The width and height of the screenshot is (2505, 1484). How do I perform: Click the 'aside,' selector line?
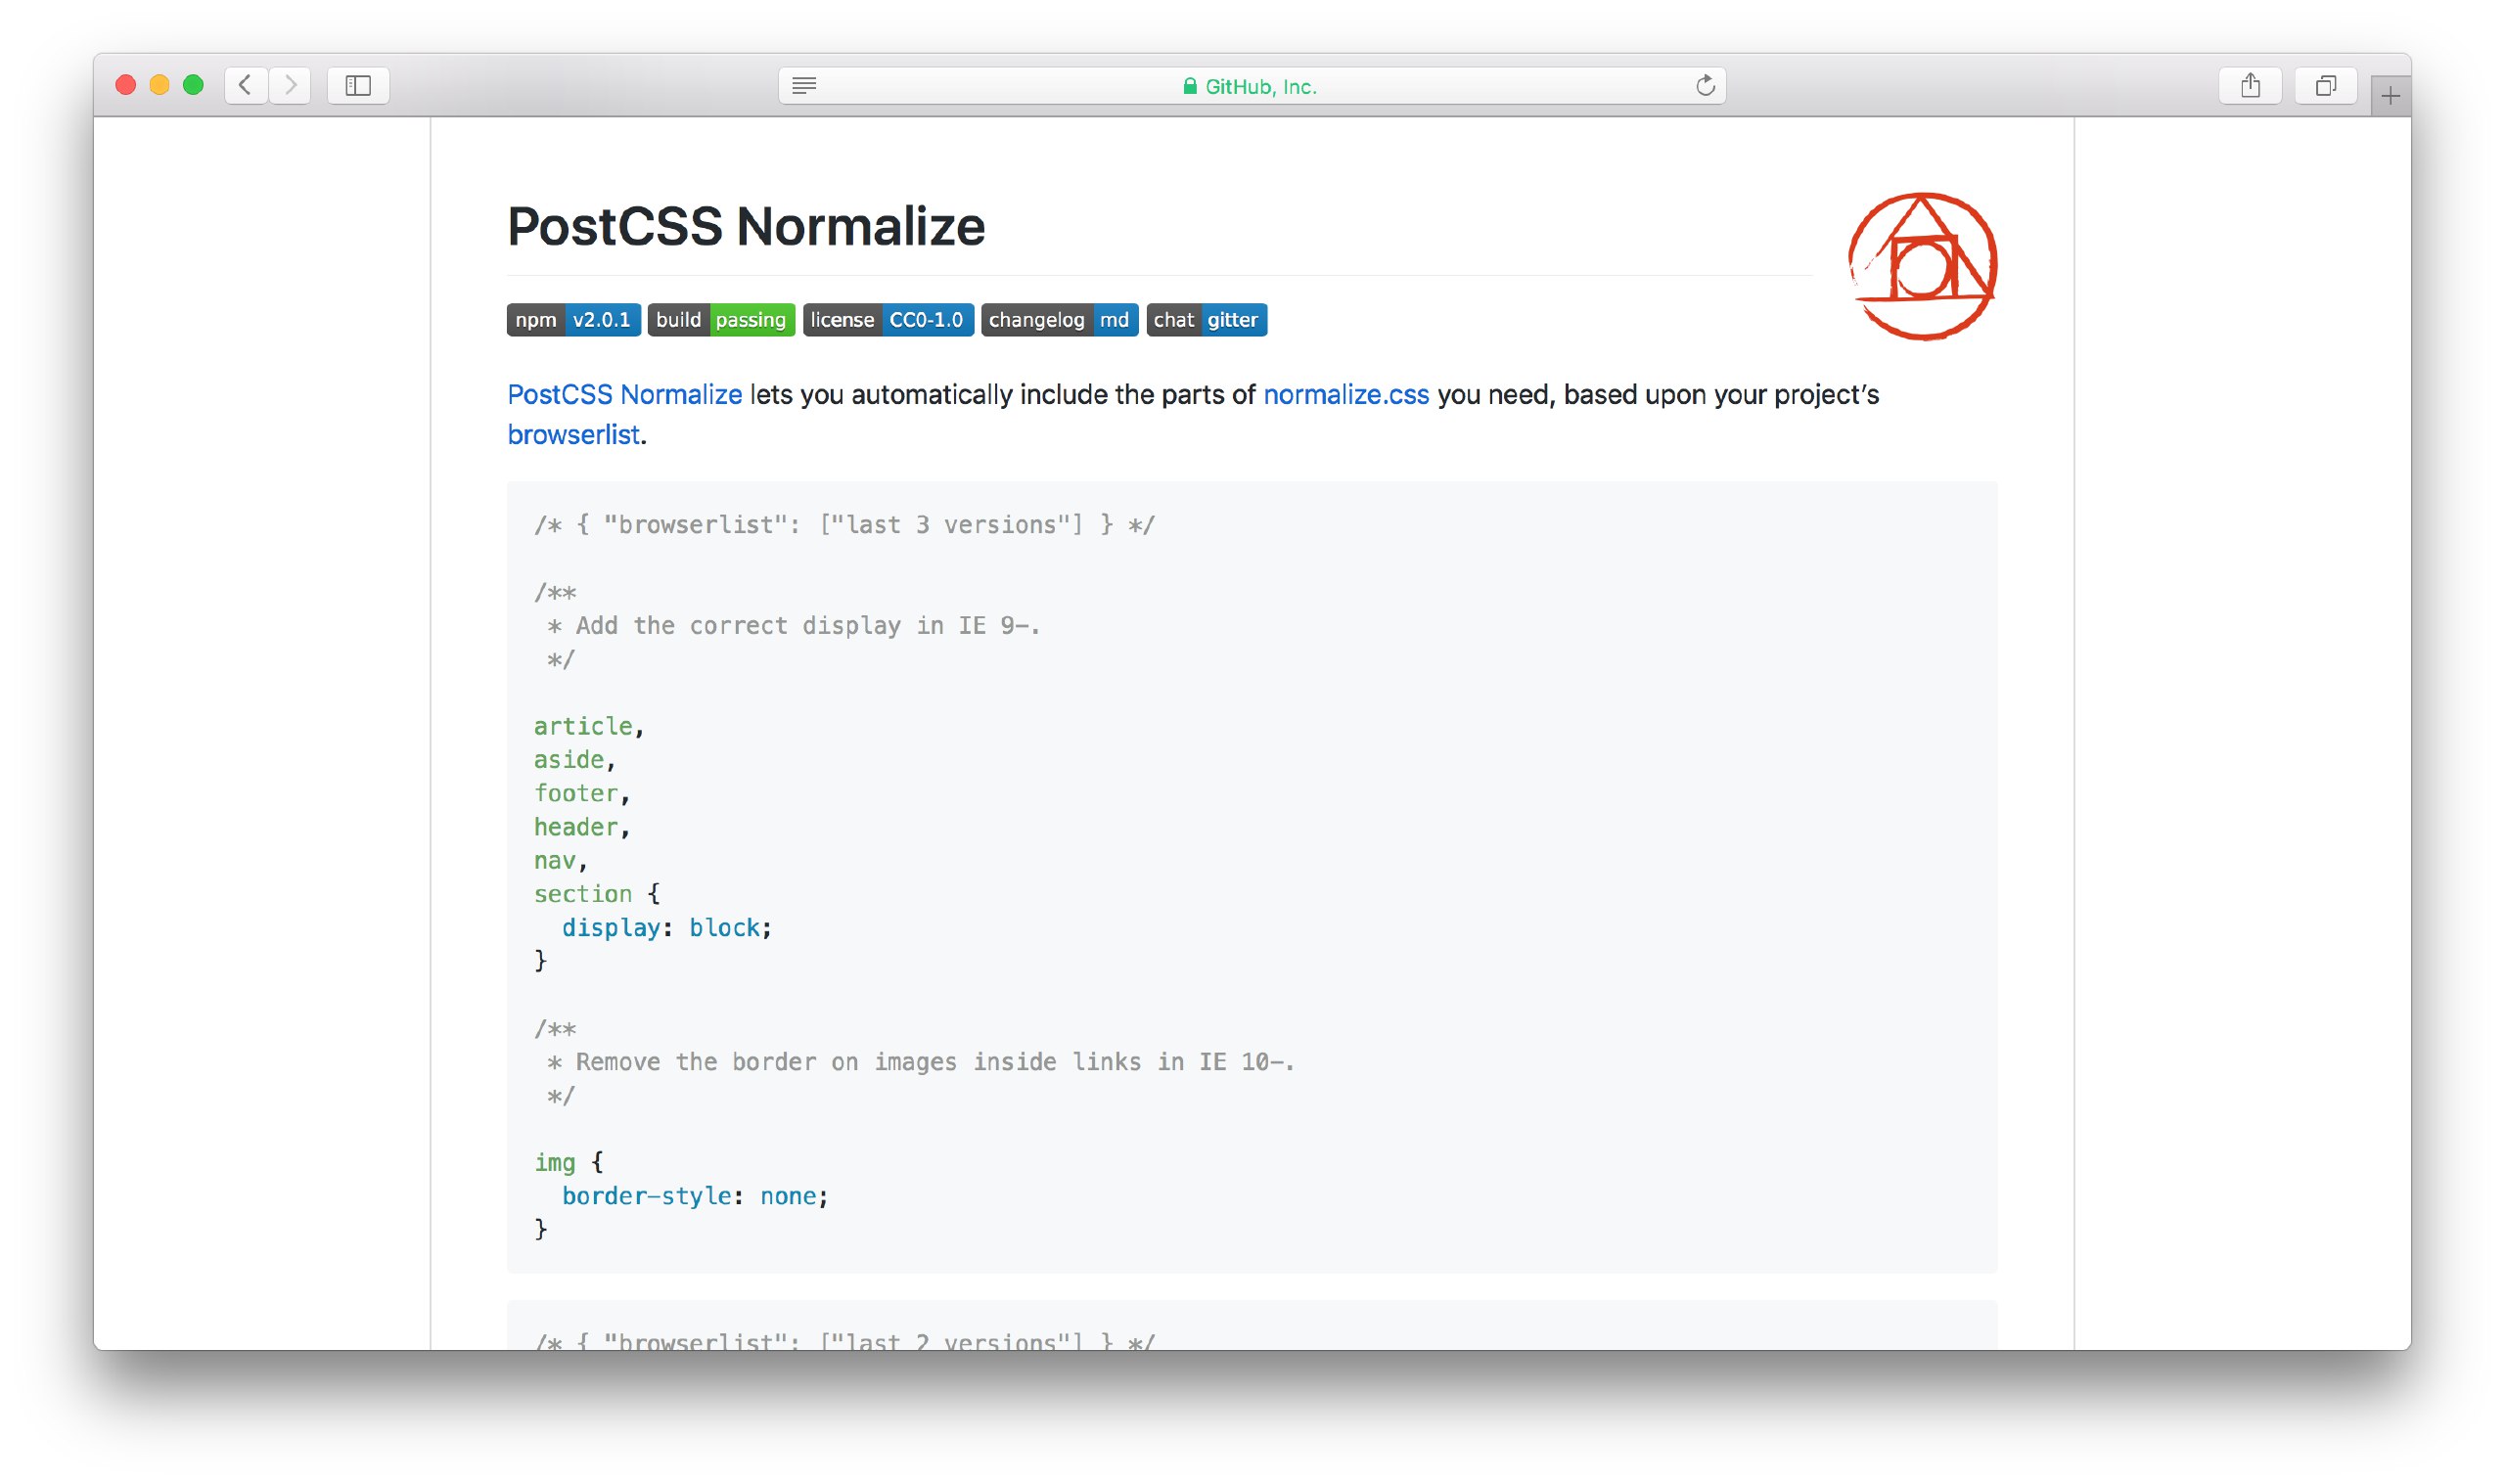[x=575, y=760]
